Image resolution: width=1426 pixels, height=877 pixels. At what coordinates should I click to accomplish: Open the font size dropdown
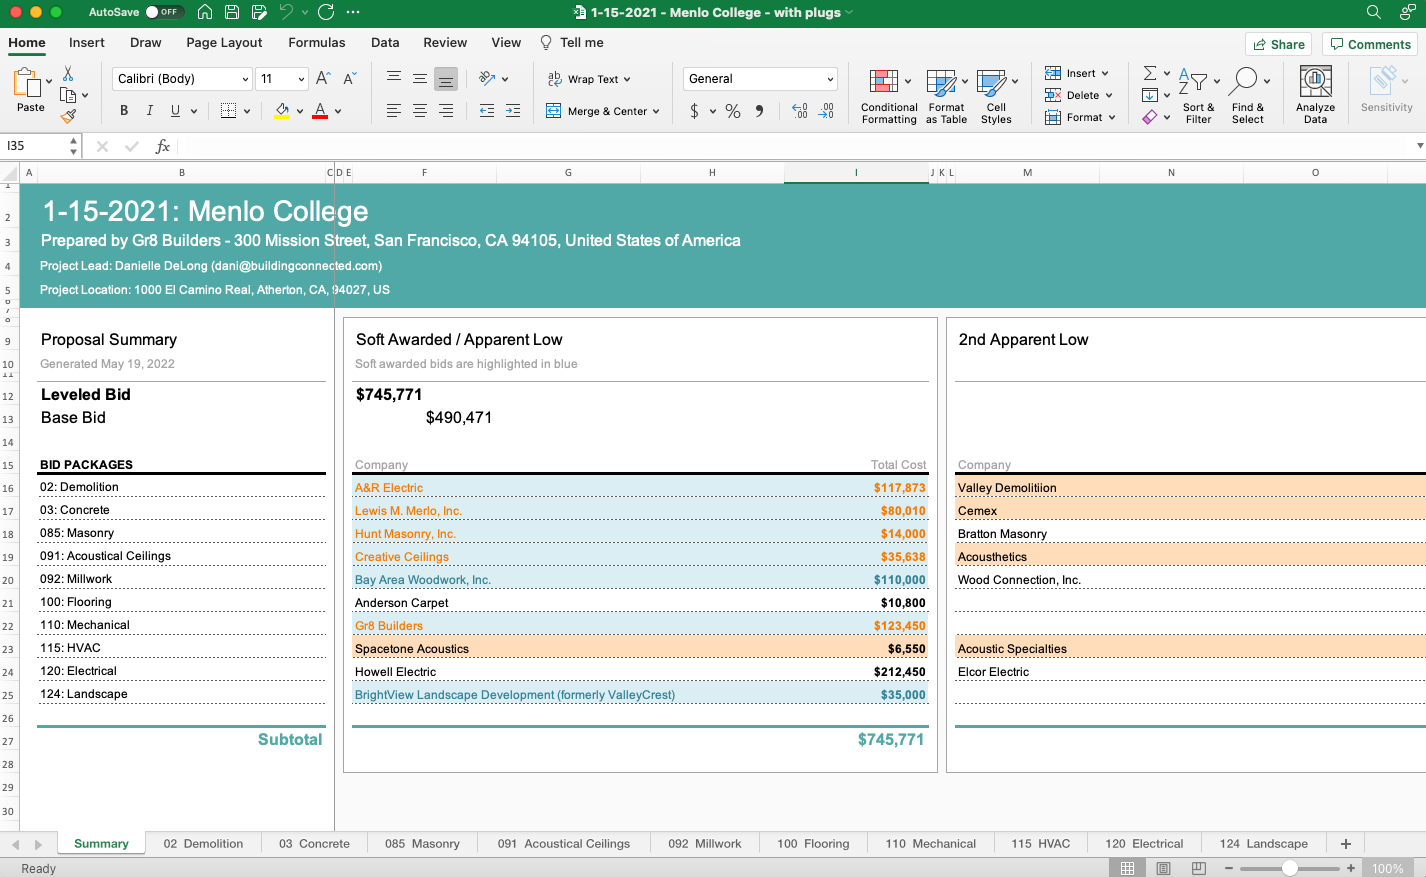301,79
